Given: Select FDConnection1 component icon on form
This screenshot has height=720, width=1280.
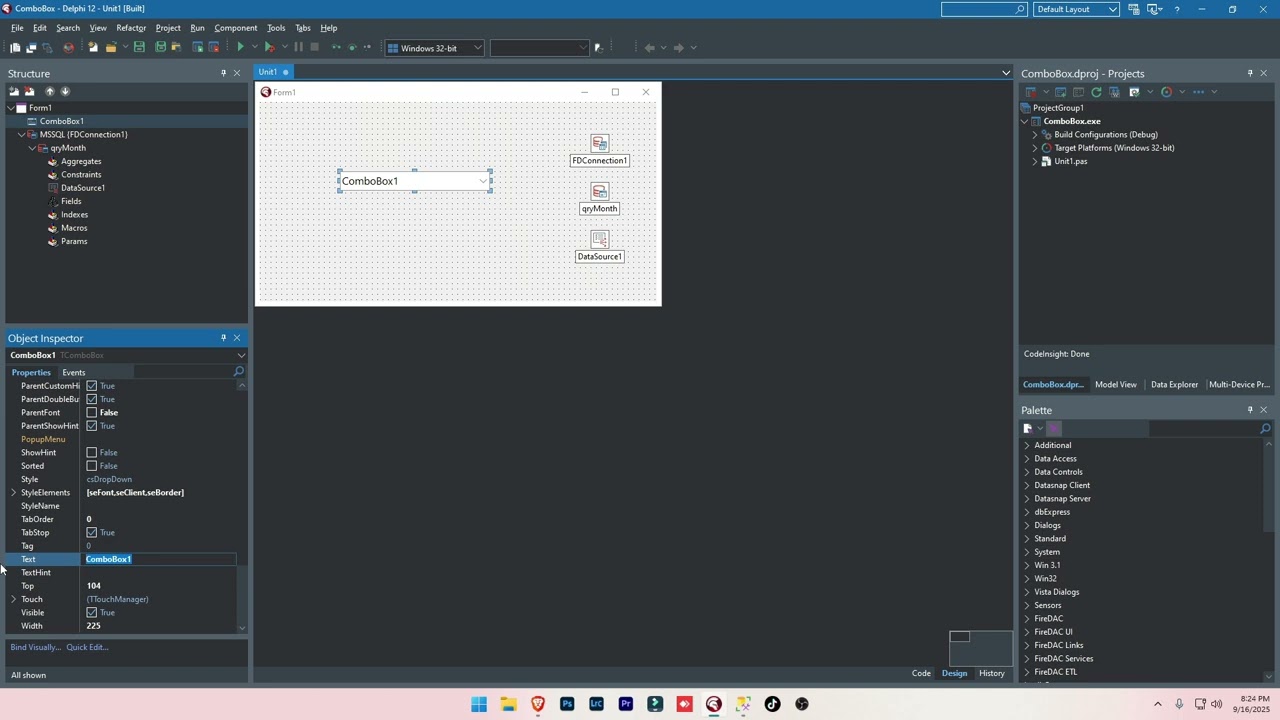Looking at the screenshot, I should point(599,143).
